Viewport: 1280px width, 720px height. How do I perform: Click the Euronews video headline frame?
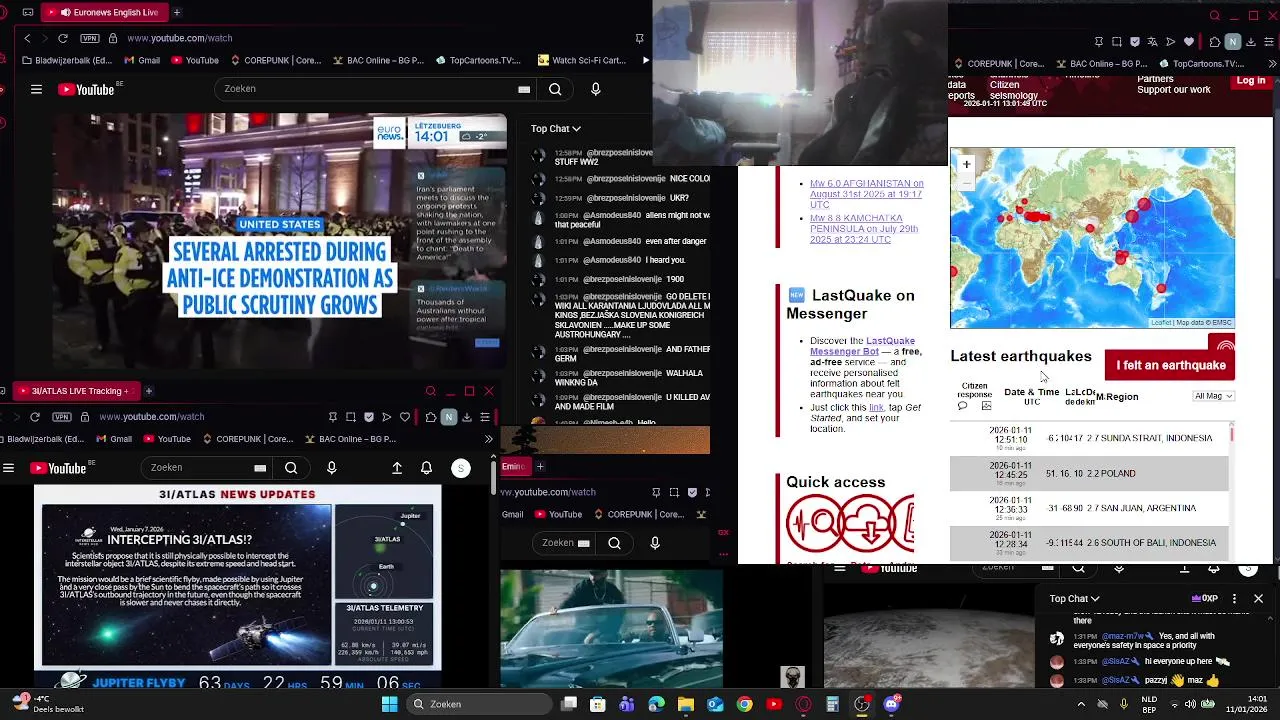(x=279, y=241)
